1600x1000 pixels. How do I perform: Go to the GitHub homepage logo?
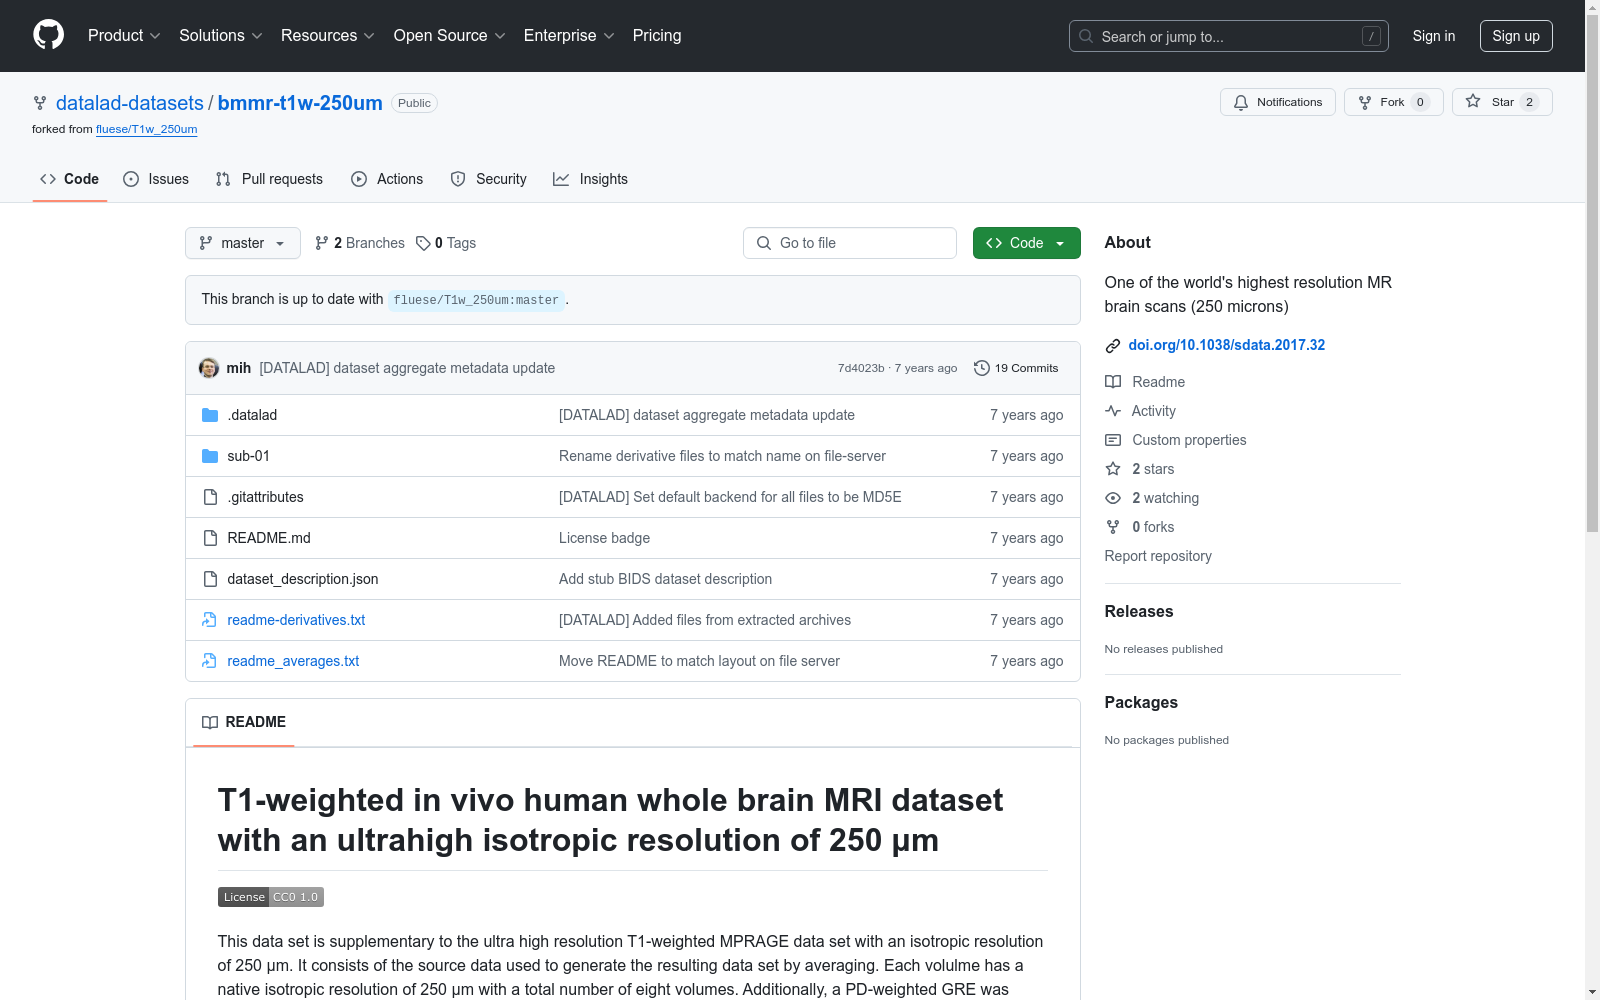pos(48,35)
